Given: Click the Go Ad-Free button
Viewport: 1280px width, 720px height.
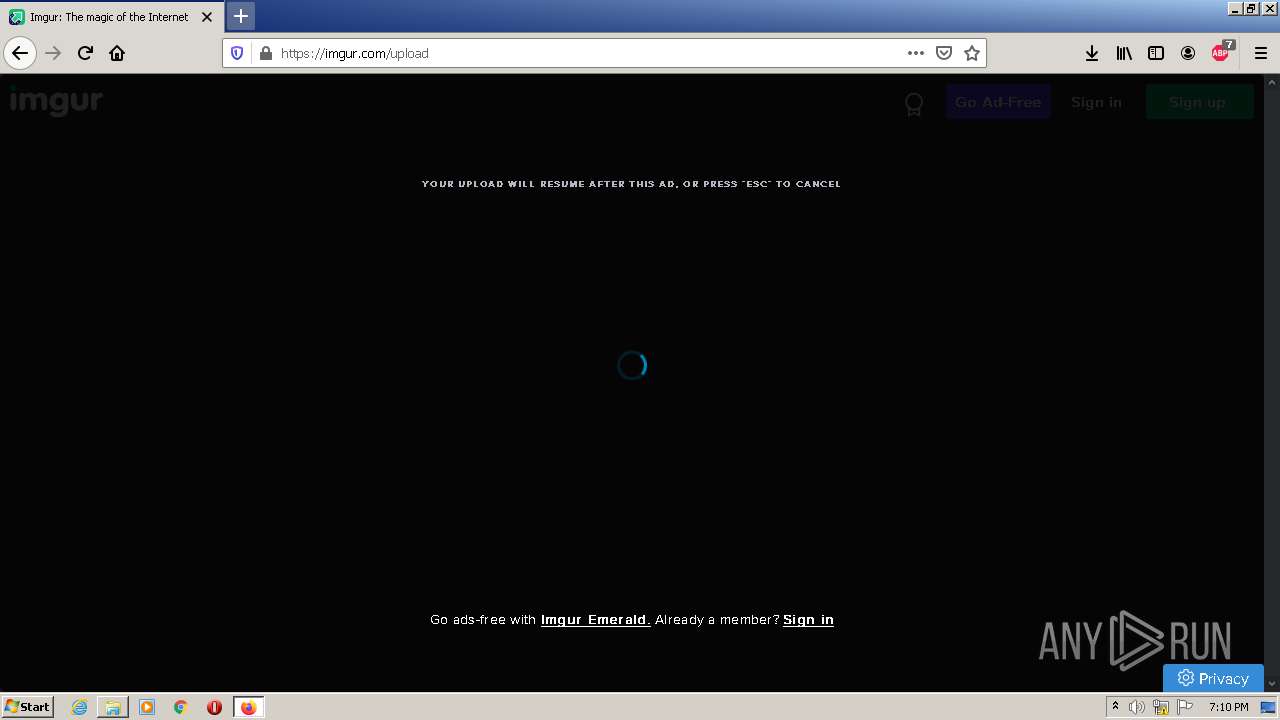Looking at the screenshot, I should pos(998,102).
